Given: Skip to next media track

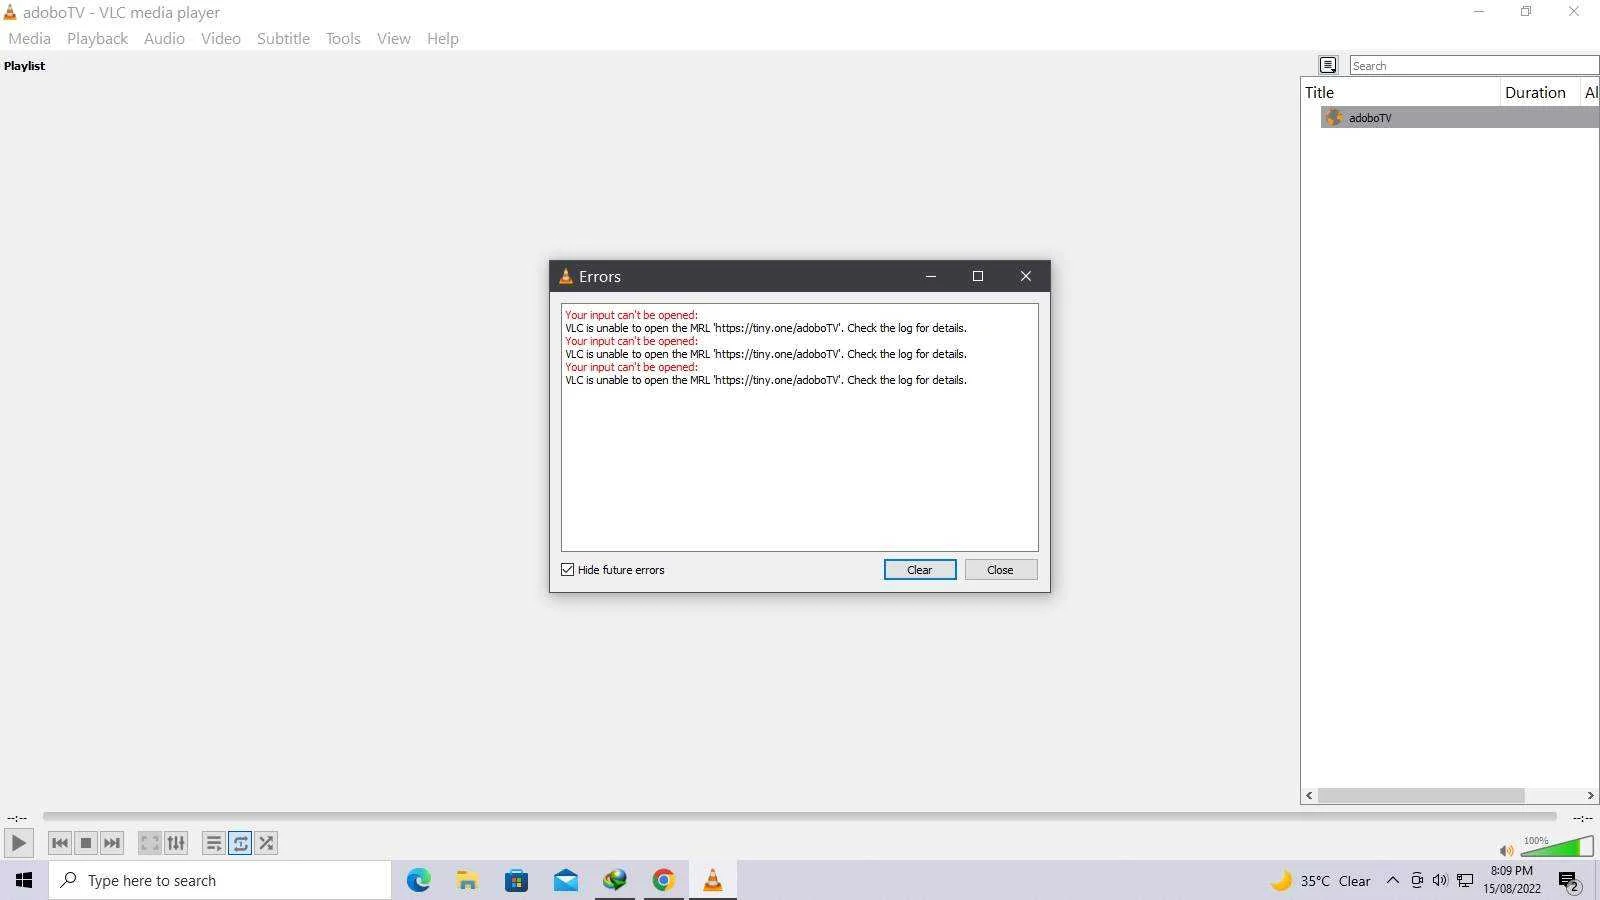Looking at the screenshot, I should (x=112, y=843).
